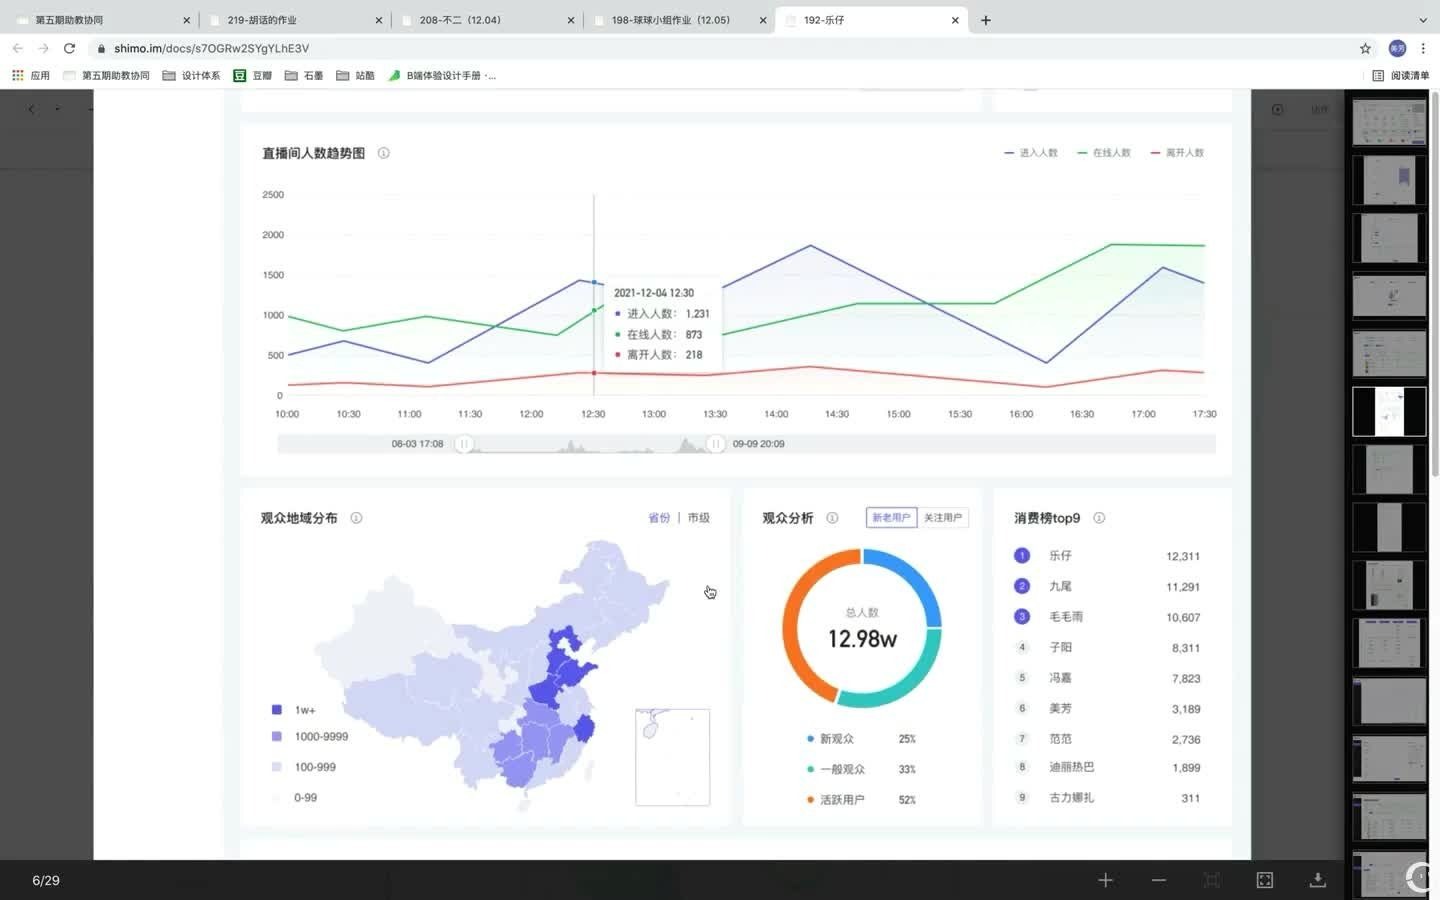Screen dimensions: 1440x900
Task: Open the 石墨 bookmark folder
Action: [304, 75]
